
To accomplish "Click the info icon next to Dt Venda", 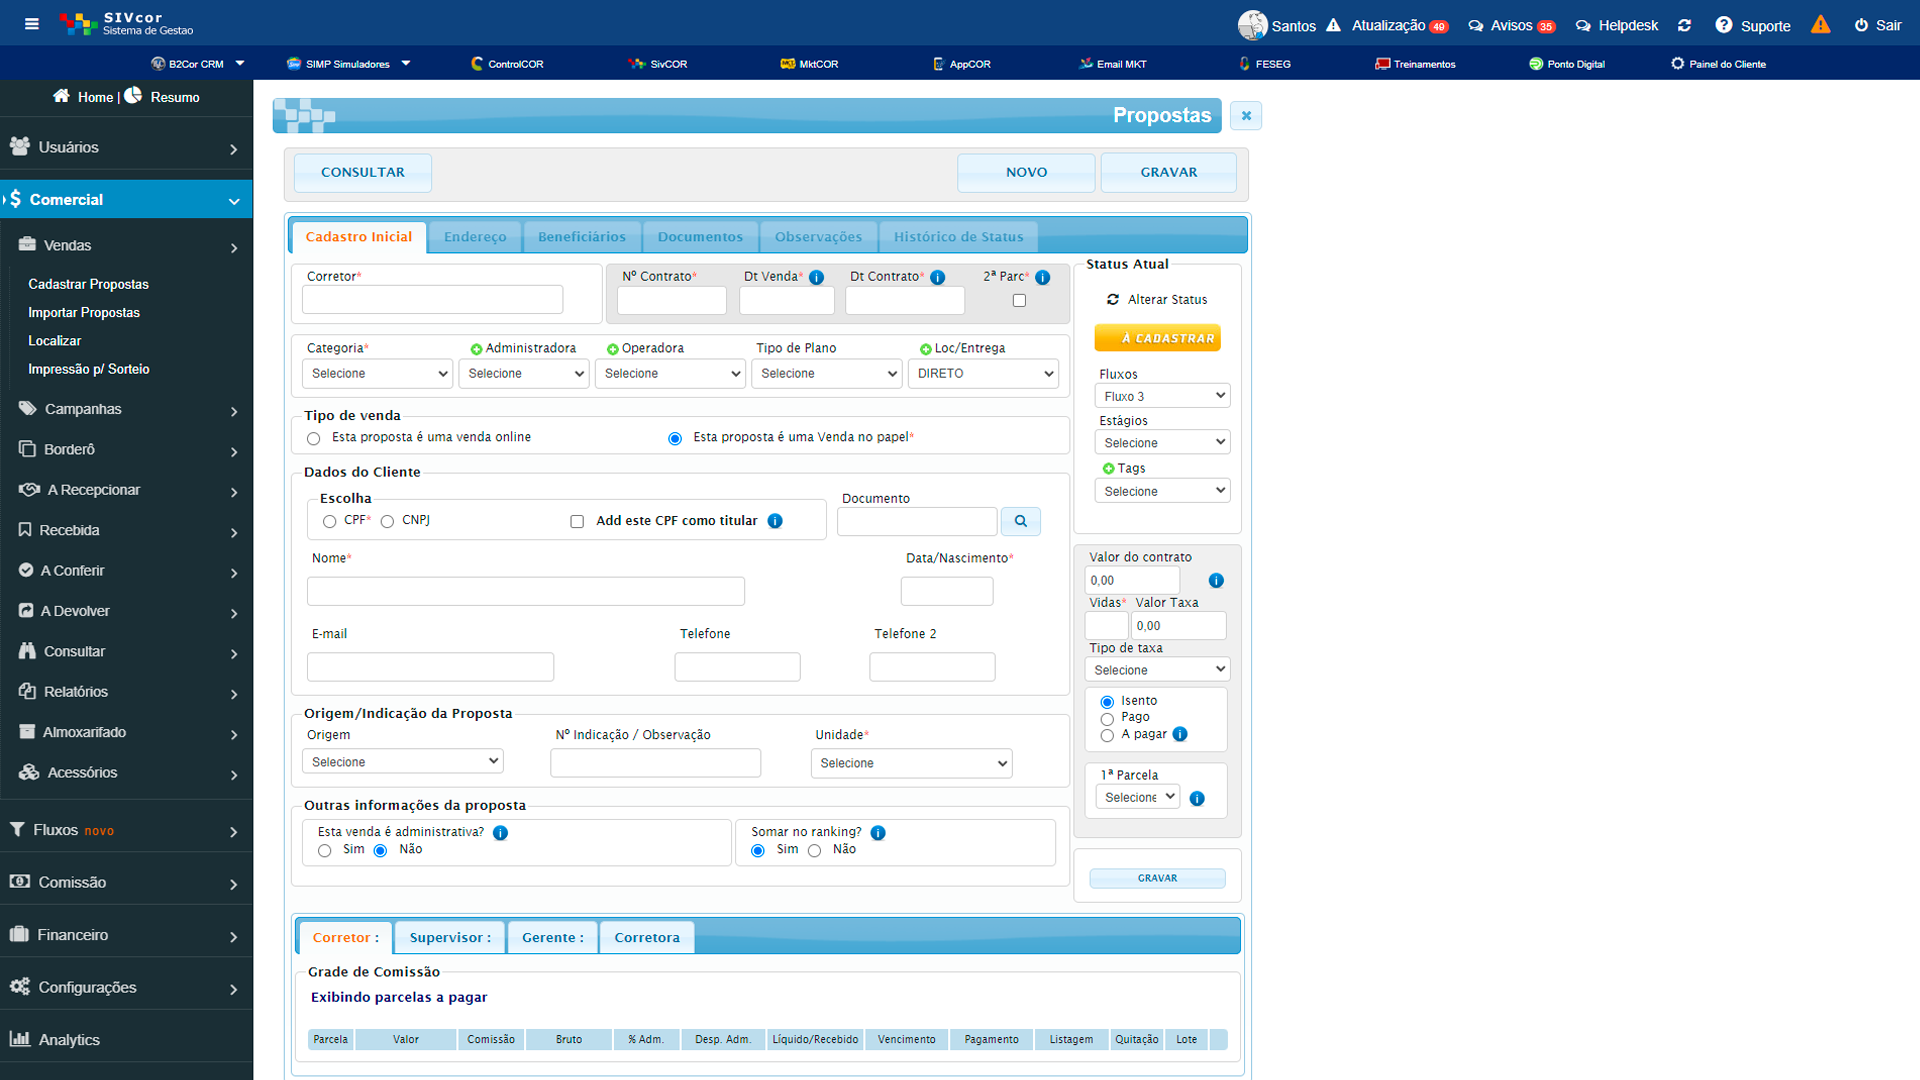I will [816, 278].
